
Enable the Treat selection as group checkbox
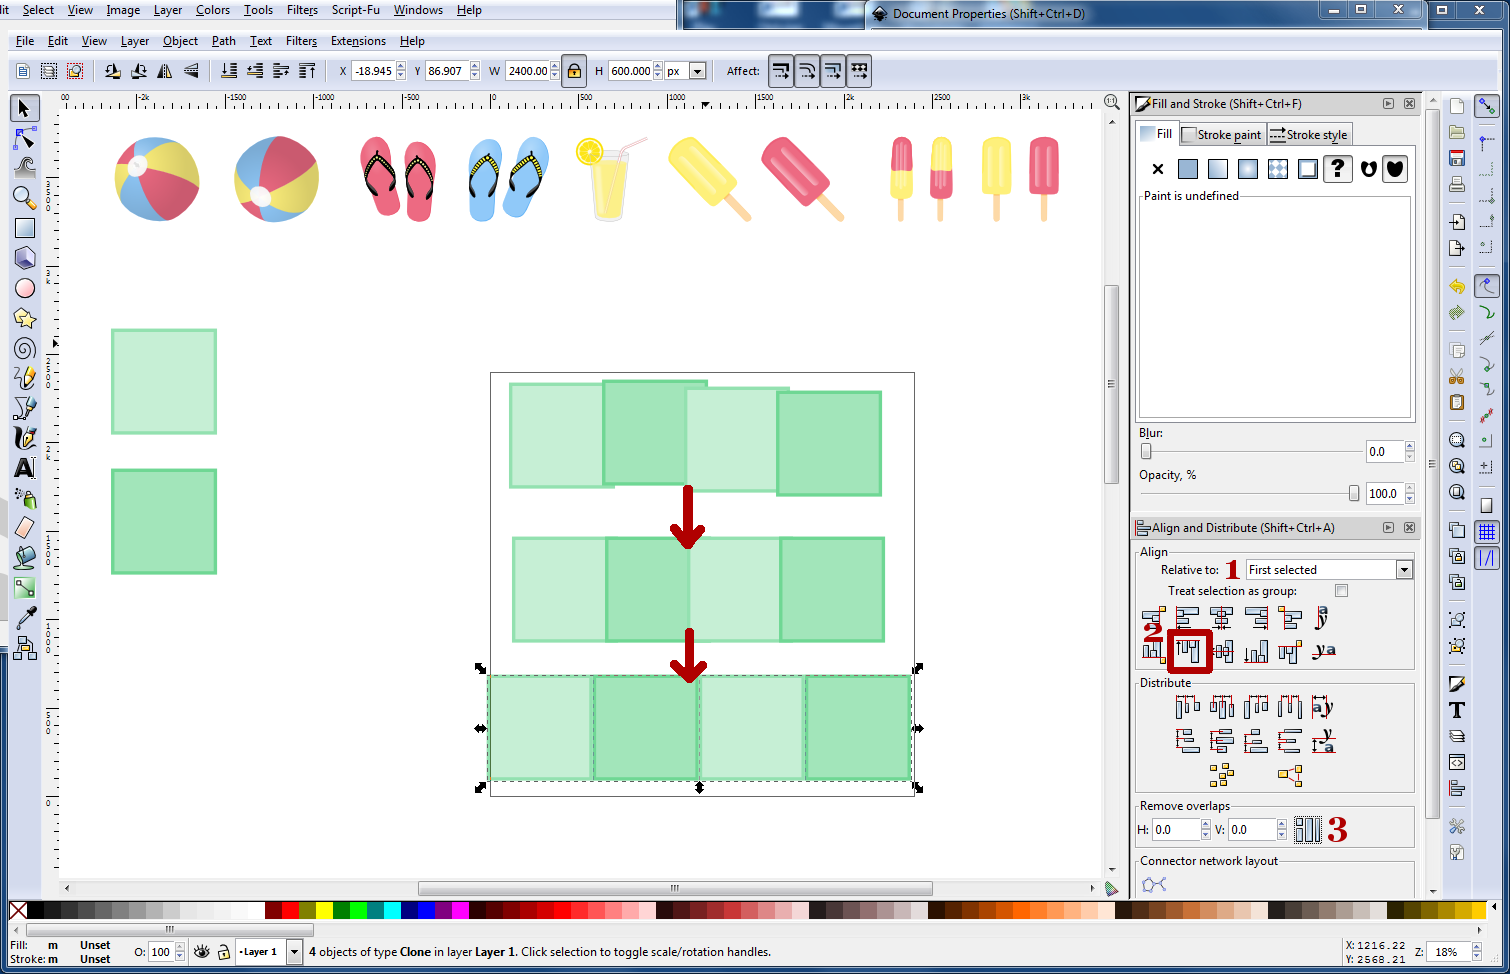click(x=1341, y=590)
